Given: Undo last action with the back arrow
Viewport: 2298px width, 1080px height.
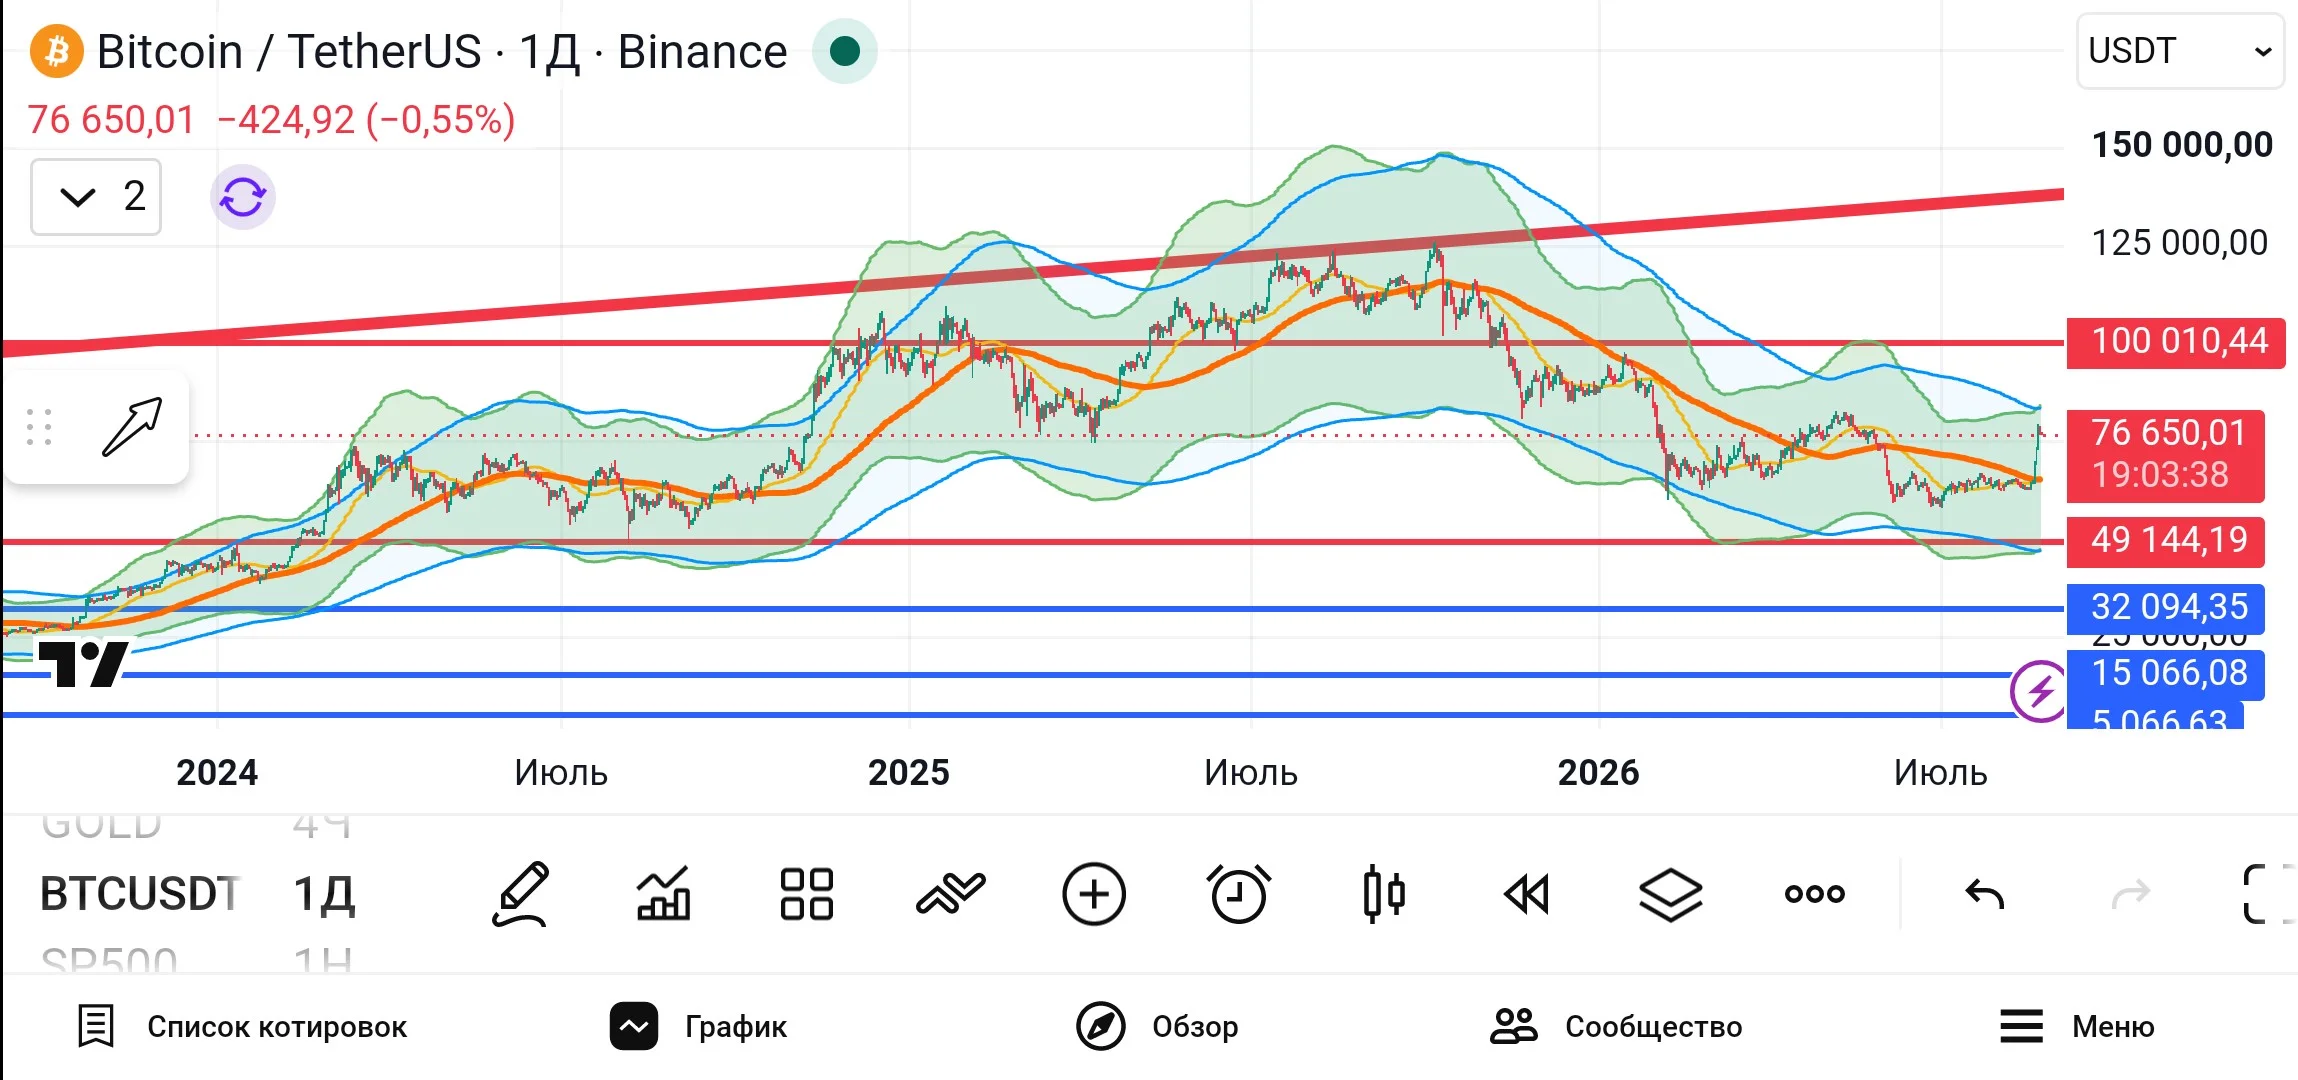Looking at the screenshot, I should [x=1985, y=894].
